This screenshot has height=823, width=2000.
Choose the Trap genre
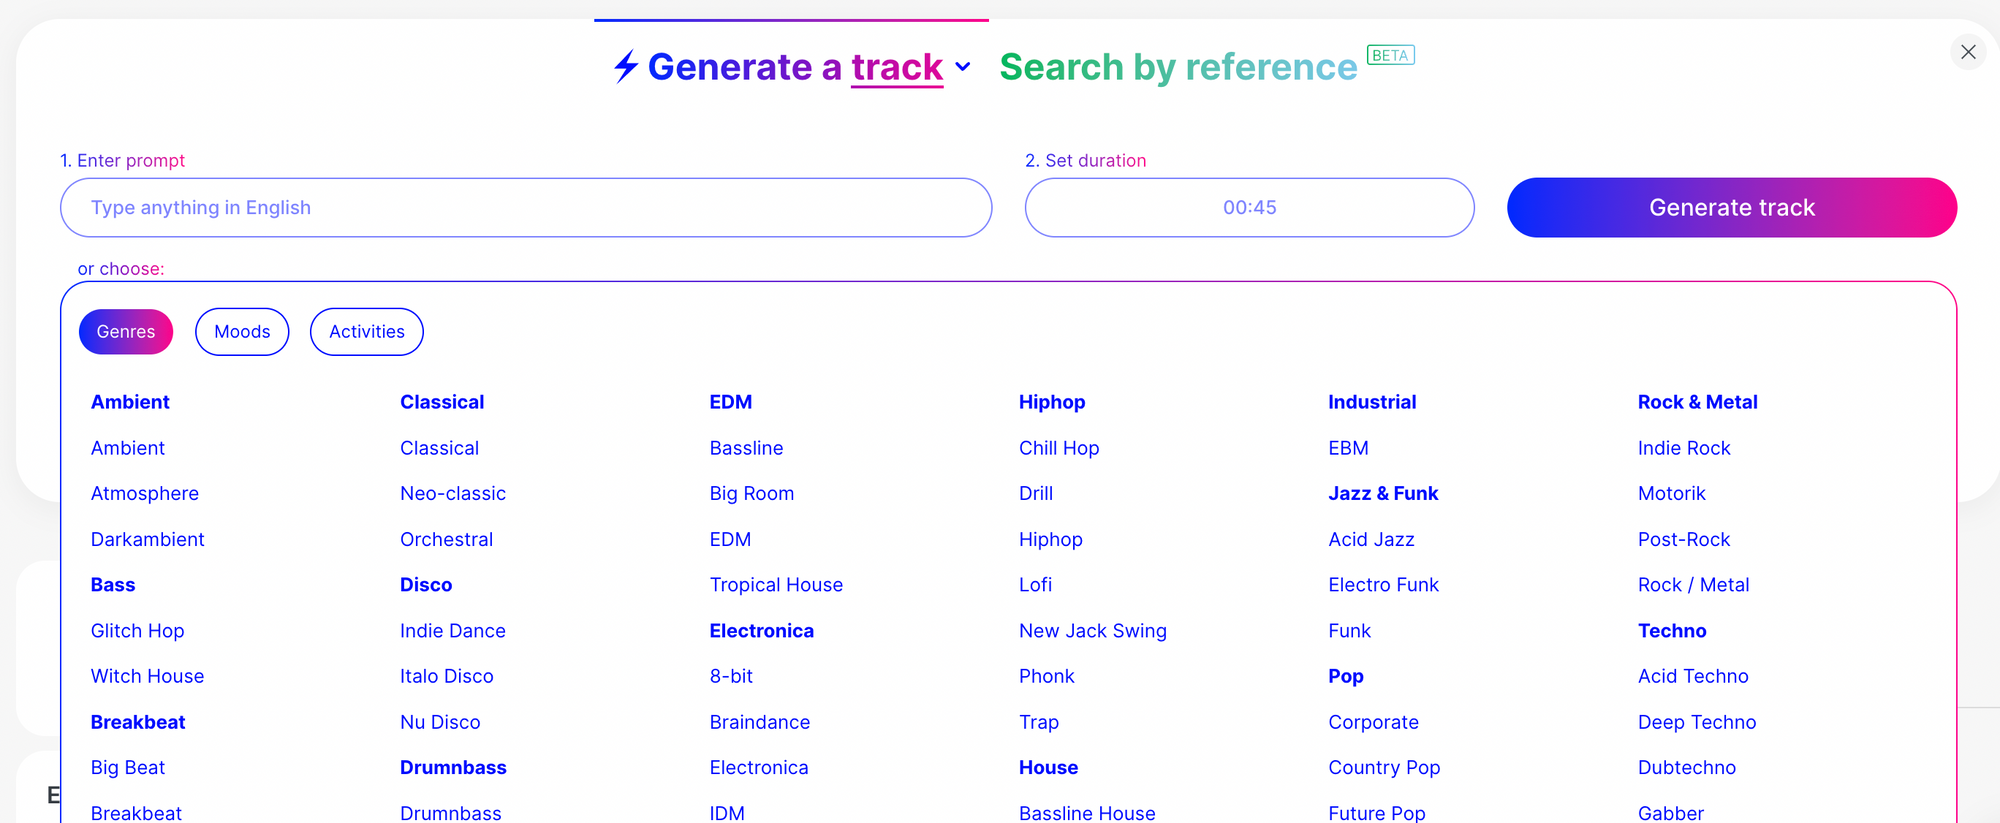click(1039, 722)
